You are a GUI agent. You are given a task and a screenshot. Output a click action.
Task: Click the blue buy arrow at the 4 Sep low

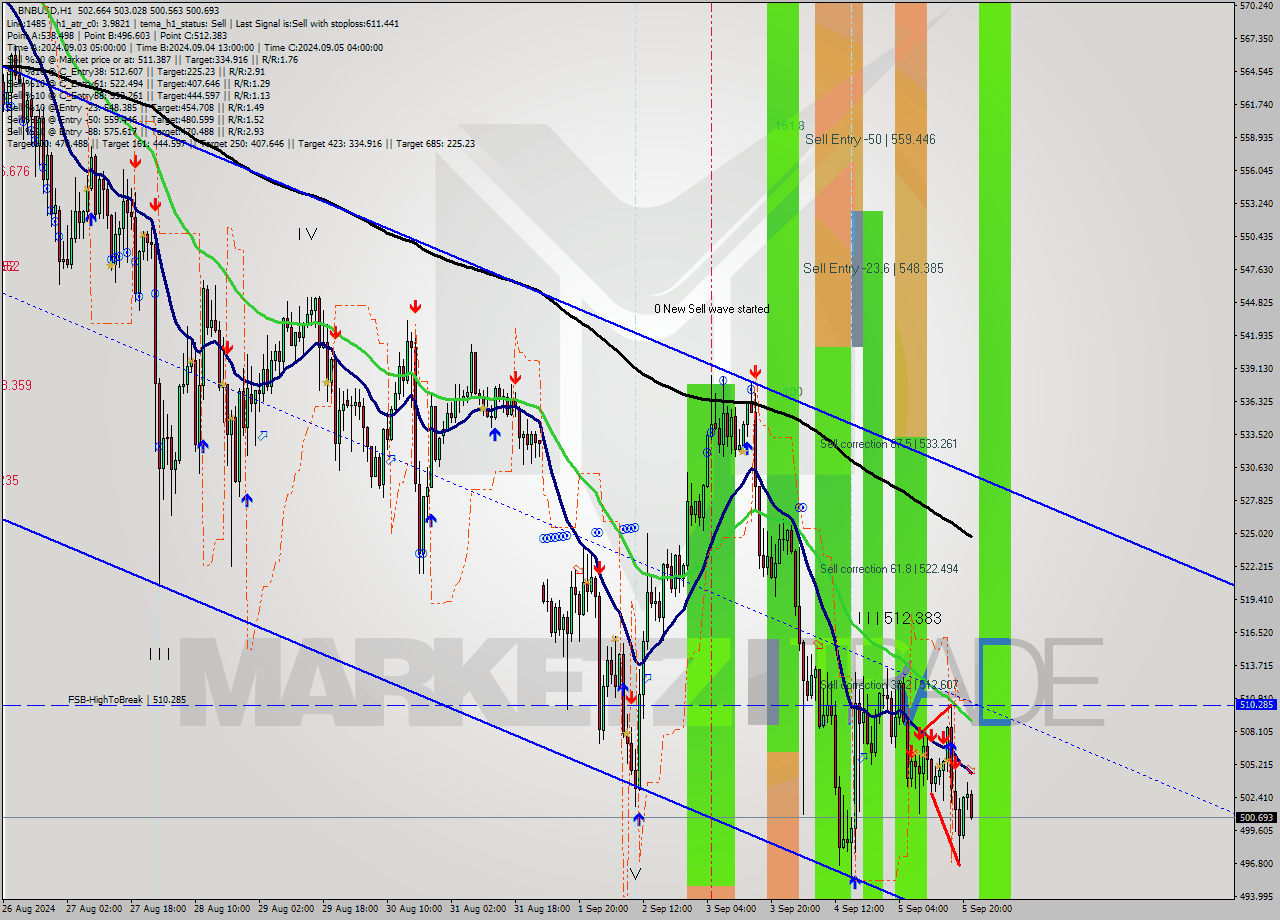(854, 882)
